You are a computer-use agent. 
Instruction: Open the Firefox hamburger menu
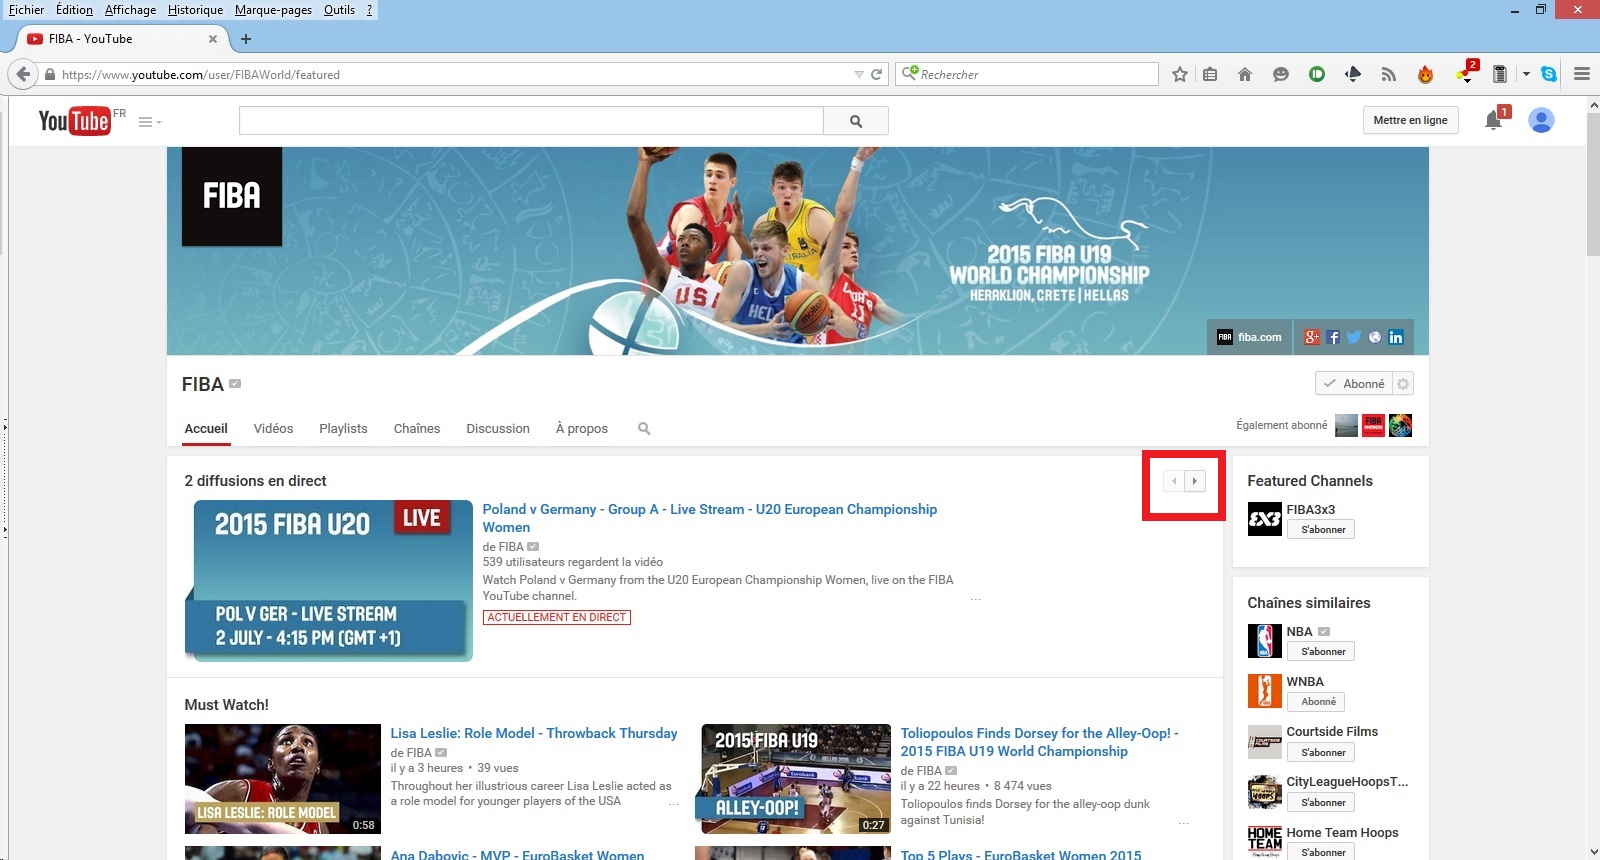pos(1582,74)
